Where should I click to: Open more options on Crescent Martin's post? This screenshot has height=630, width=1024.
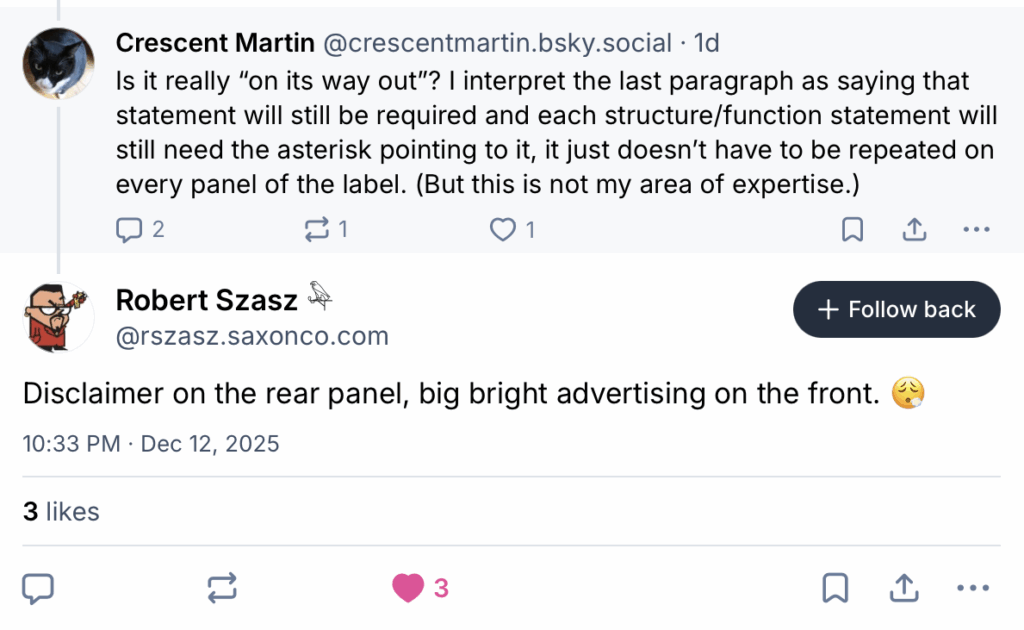(976, 229)
